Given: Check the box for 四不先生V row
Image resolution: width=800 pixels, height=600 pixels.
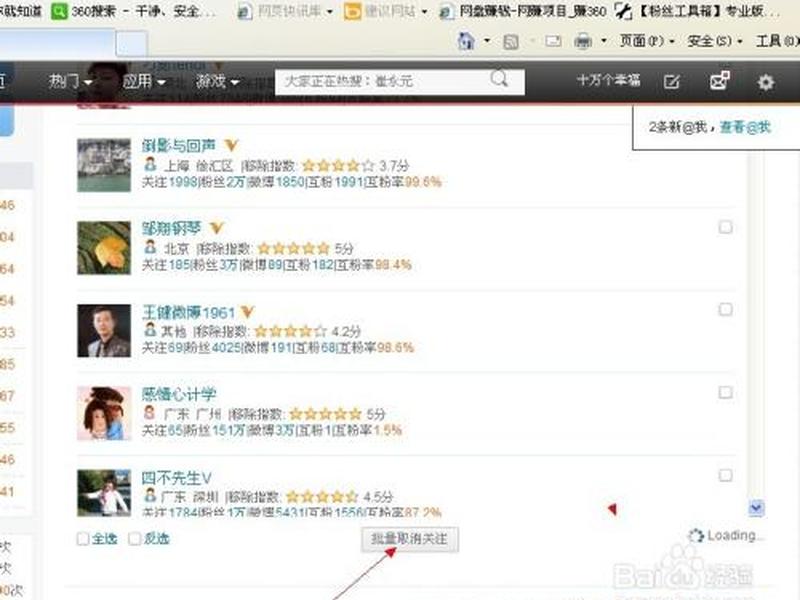Looking at the screenshot, I should point(725,476).
